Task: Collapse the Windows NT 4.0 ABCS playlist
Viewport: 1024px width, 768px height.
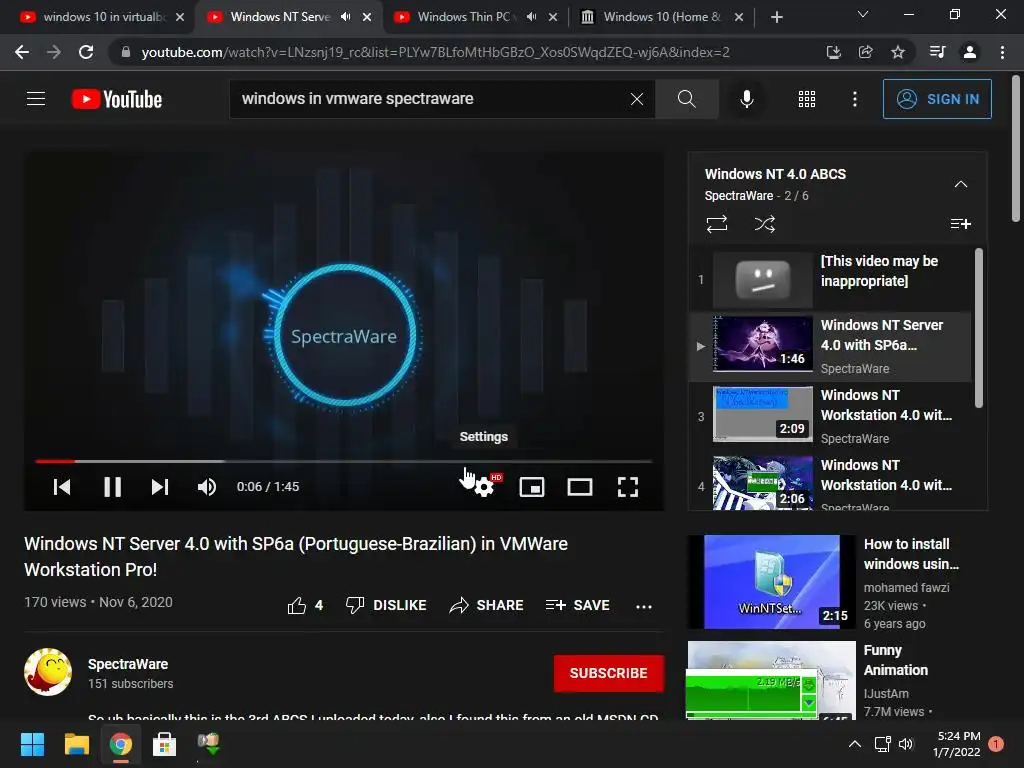Action: [x=961, y=184]
